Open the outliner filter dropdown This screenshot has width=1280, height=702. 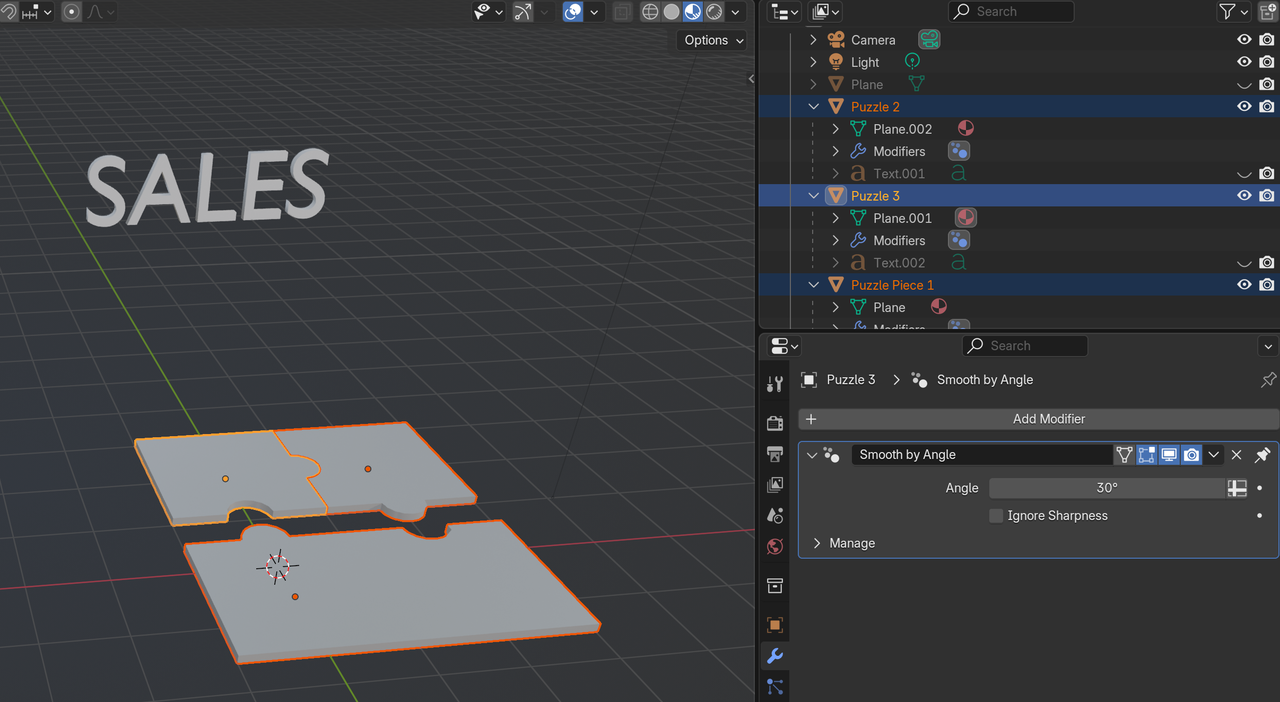pos(1234,12)
